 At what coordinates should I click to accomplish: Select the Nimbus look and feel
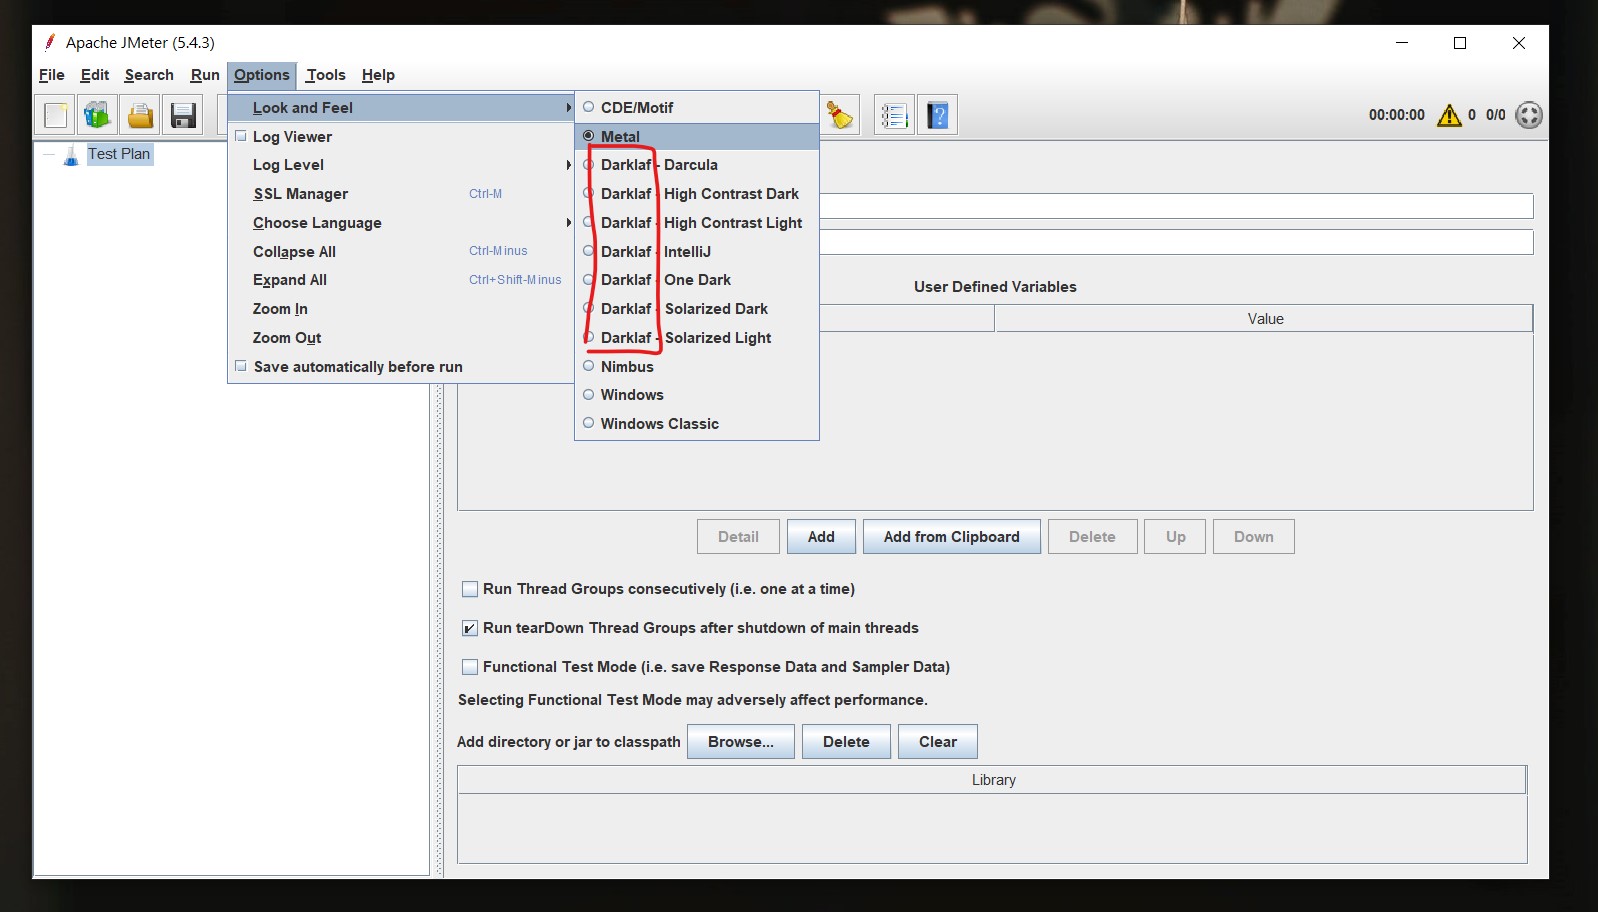697,367
